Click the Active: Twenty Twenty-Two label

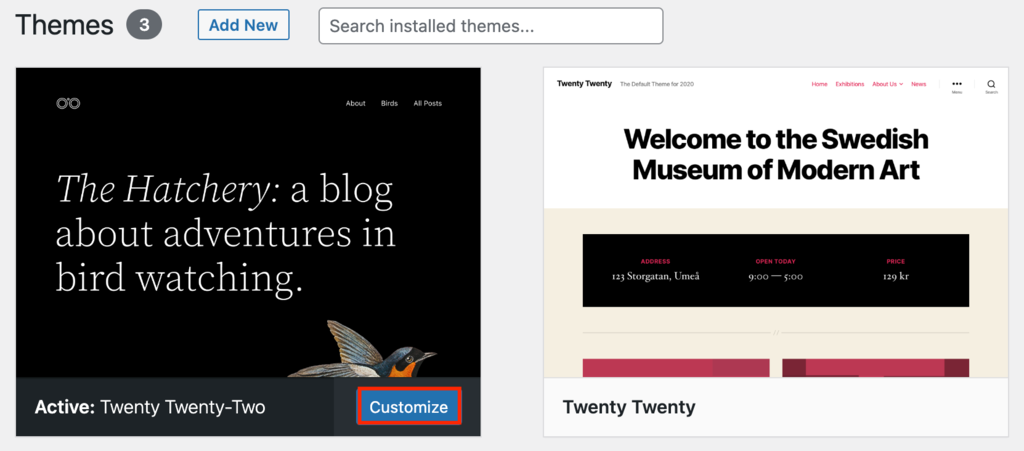tap(150, 407)
